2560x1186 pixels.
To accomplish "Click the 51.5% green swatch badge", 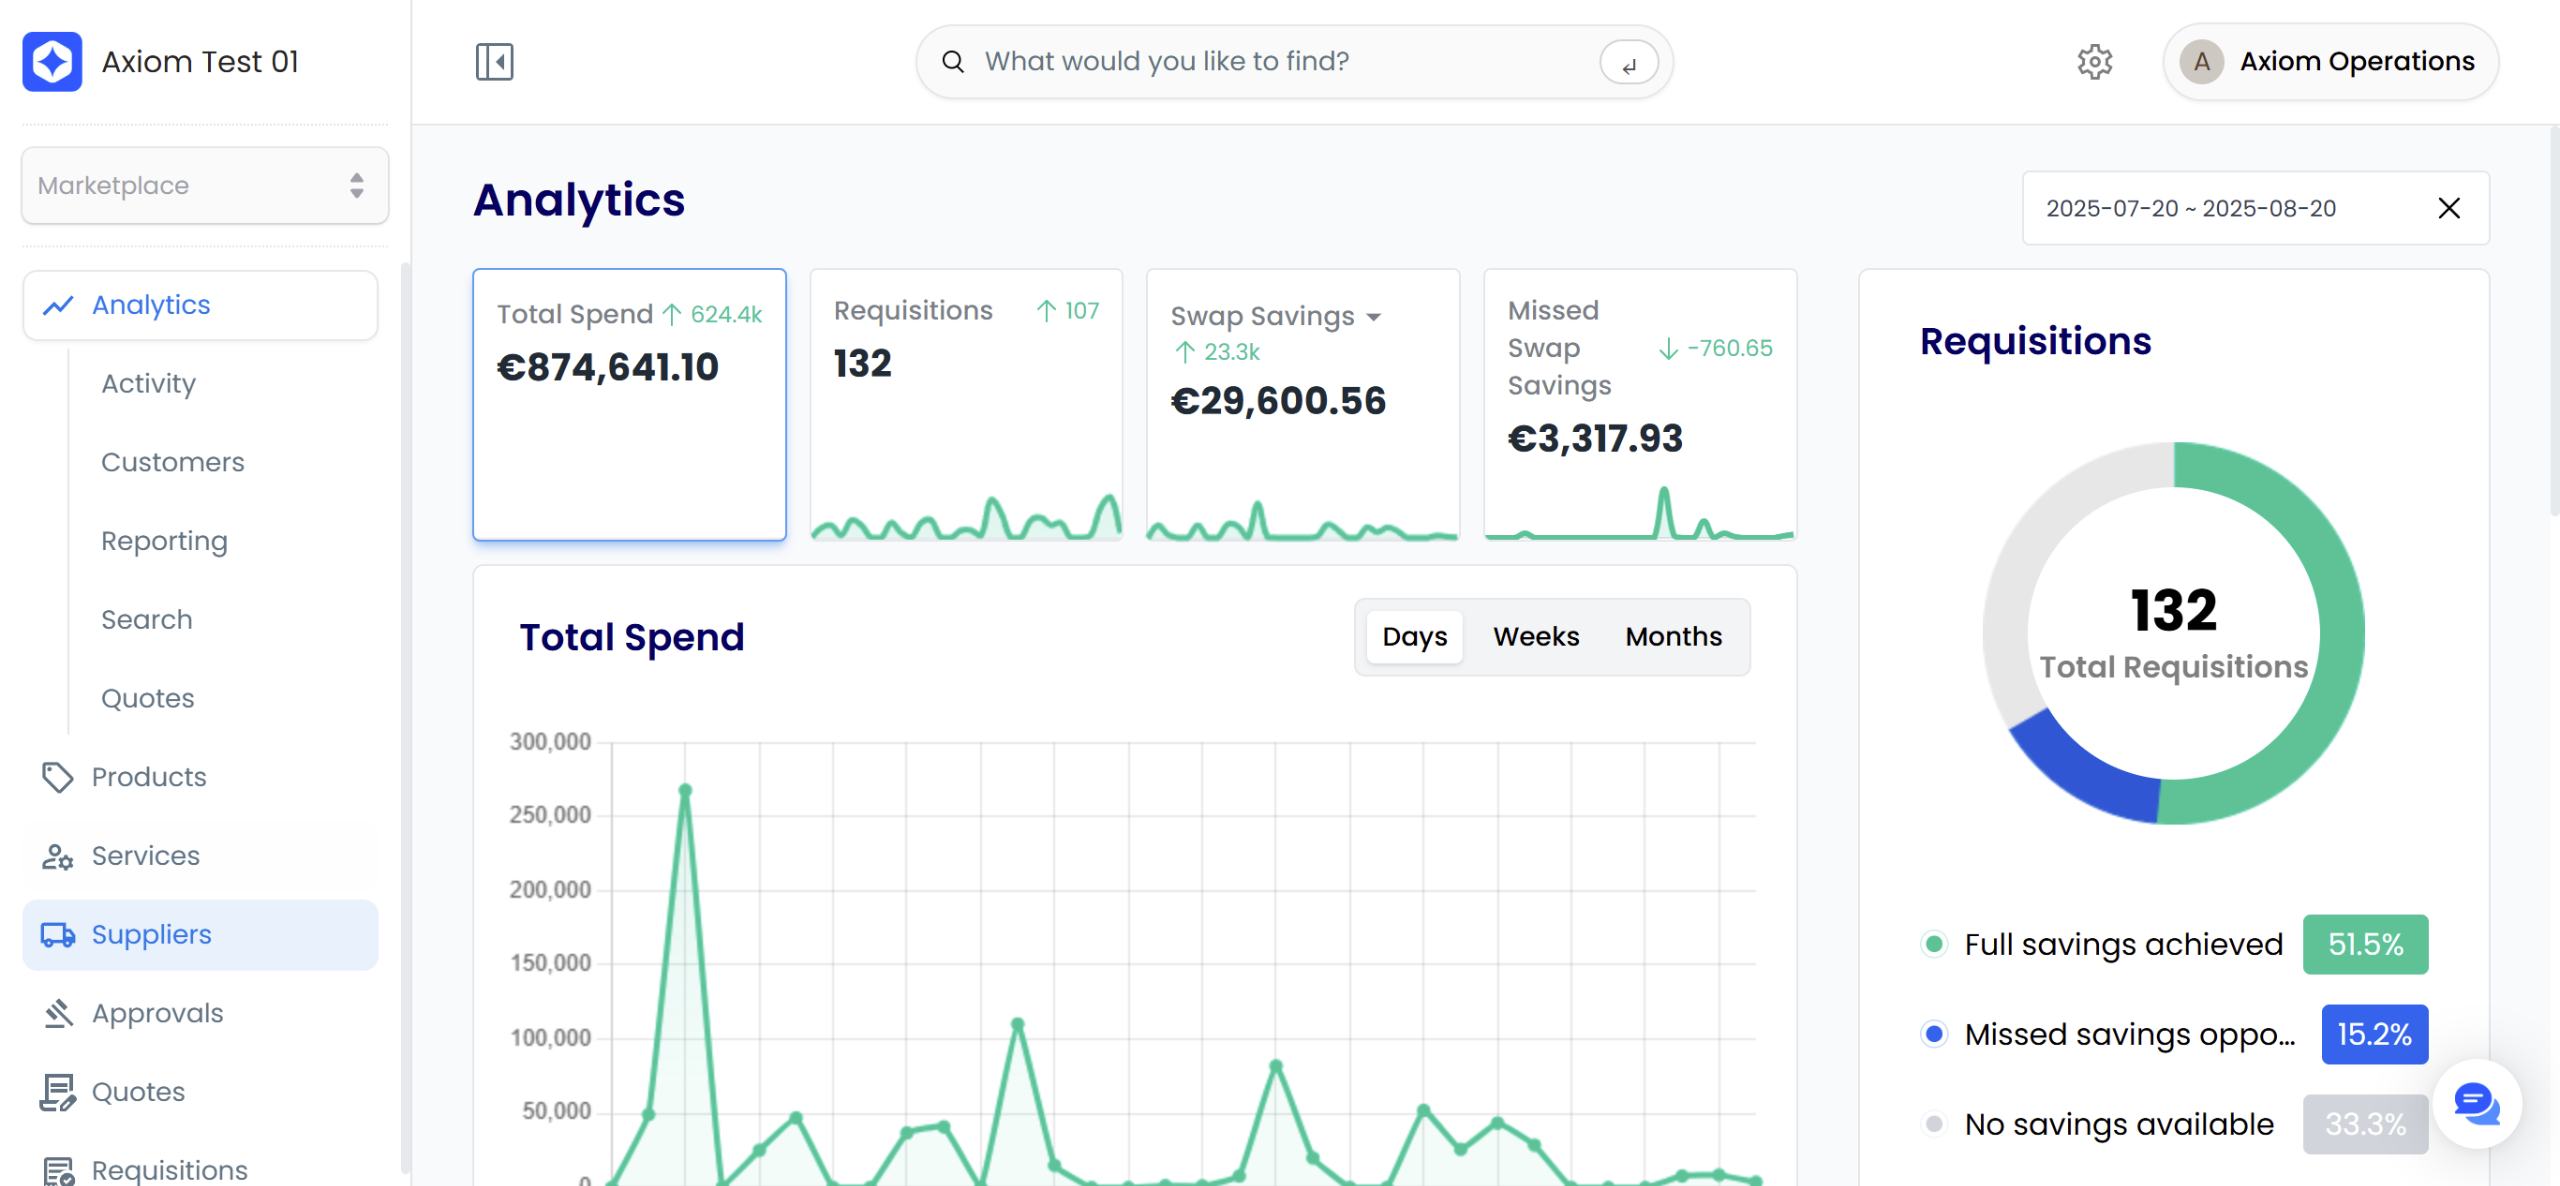I will tap(2365, 944).
